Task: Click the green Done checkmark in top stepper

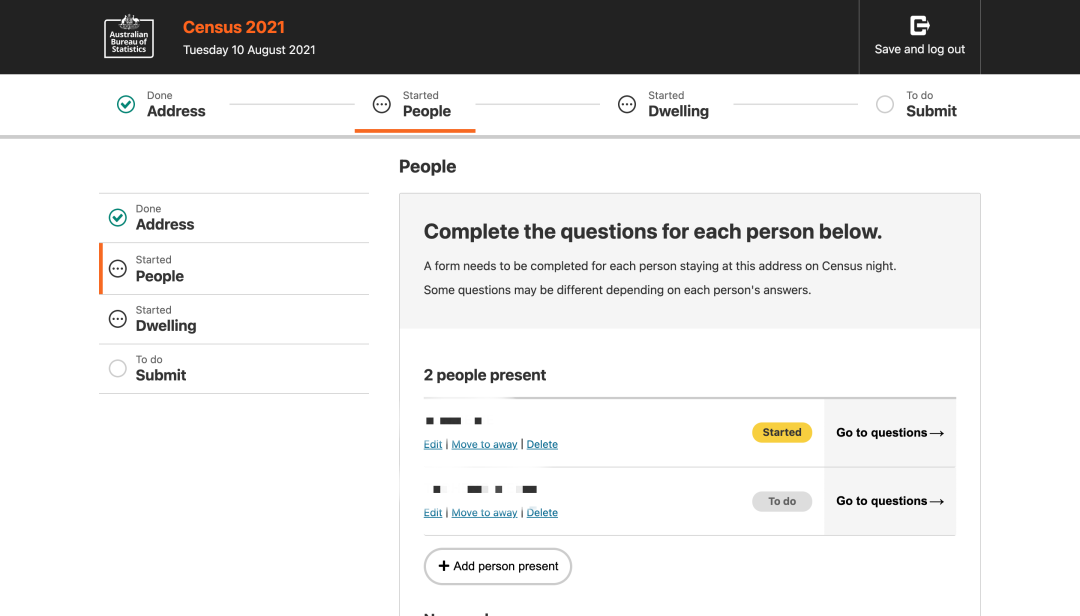Action: (x=126, y=104)
